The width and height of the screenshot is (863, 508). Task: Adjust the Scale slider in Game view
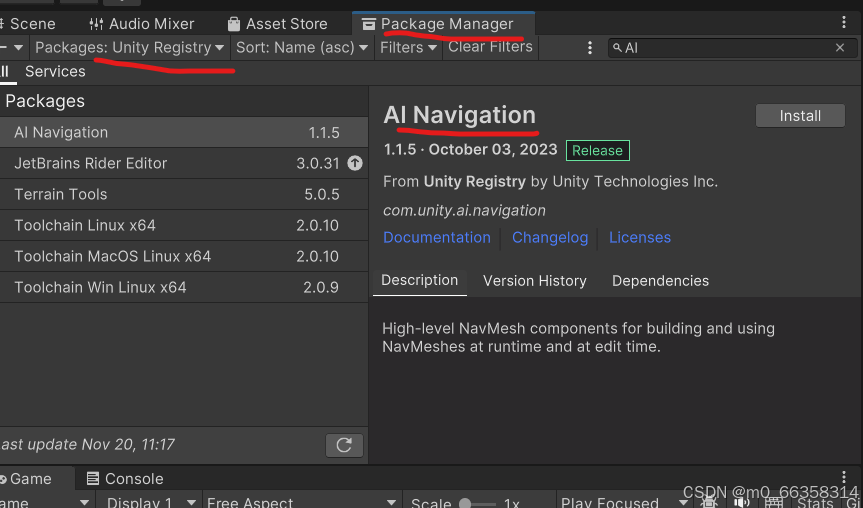click(476, 503)
